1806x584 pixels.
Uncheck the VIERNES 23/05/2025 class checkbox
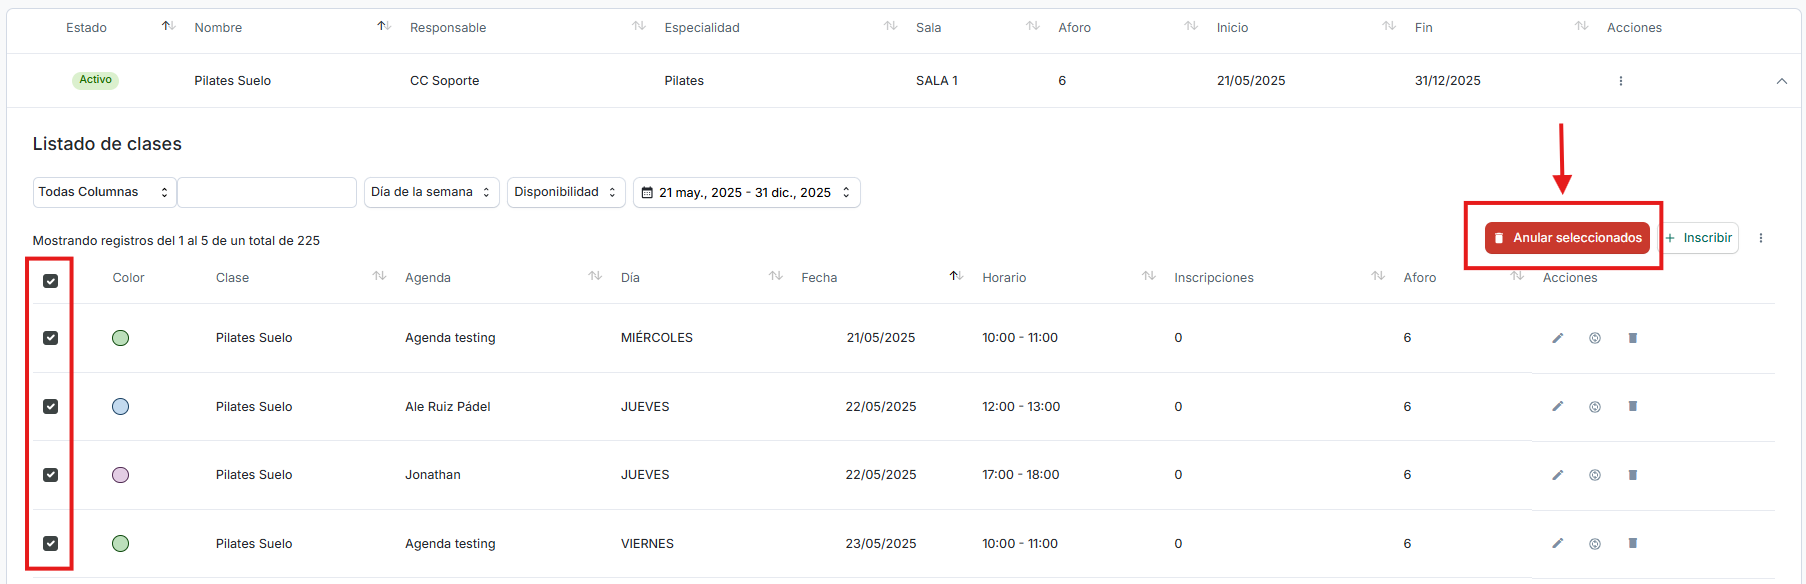51,543
